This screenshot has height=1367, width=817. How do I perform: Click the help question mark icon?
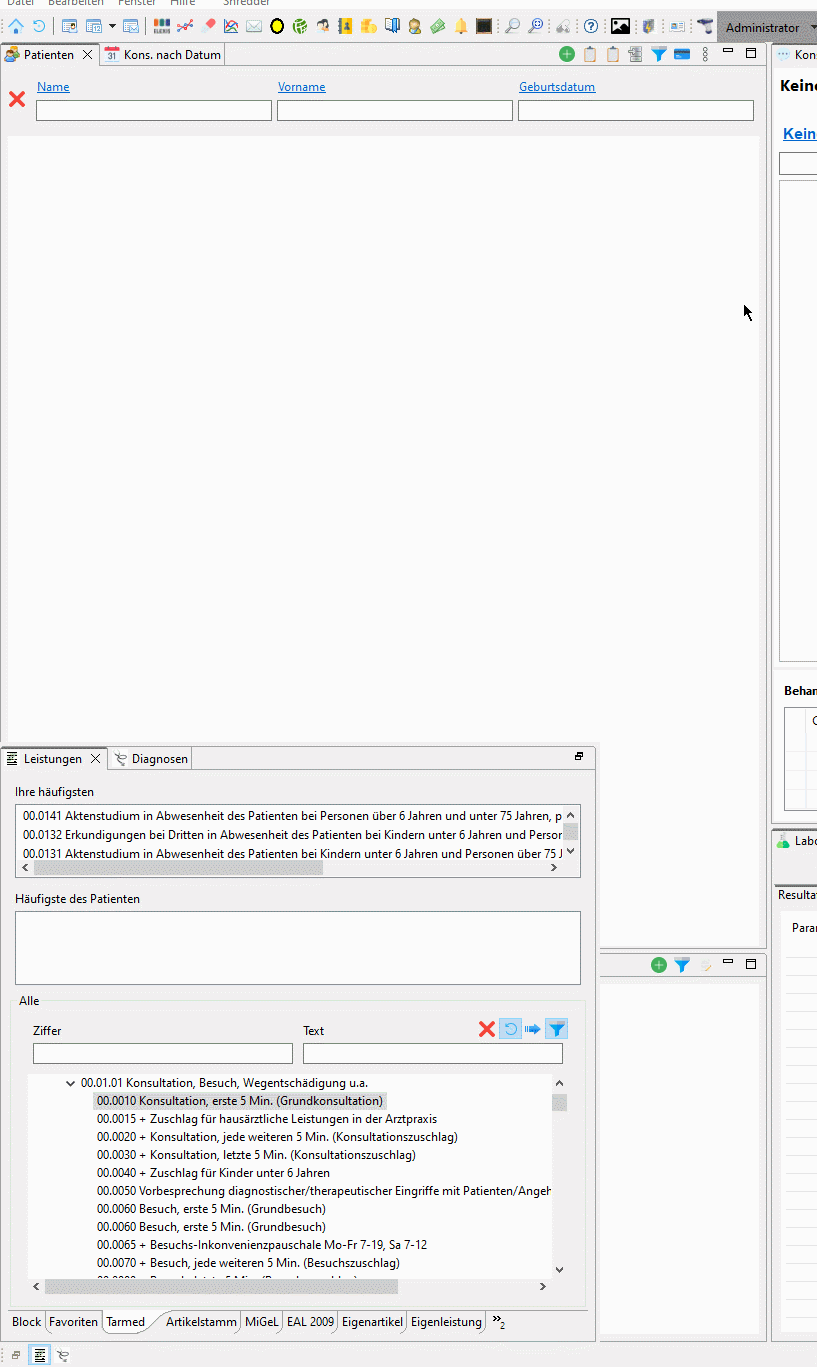click(591, 27)
